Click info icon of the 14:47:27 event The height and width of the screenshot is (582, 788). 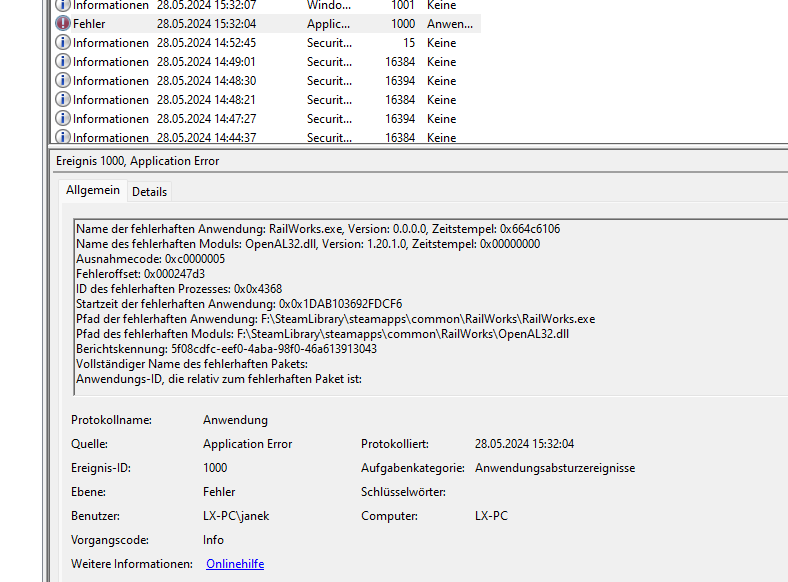[62, 119]
